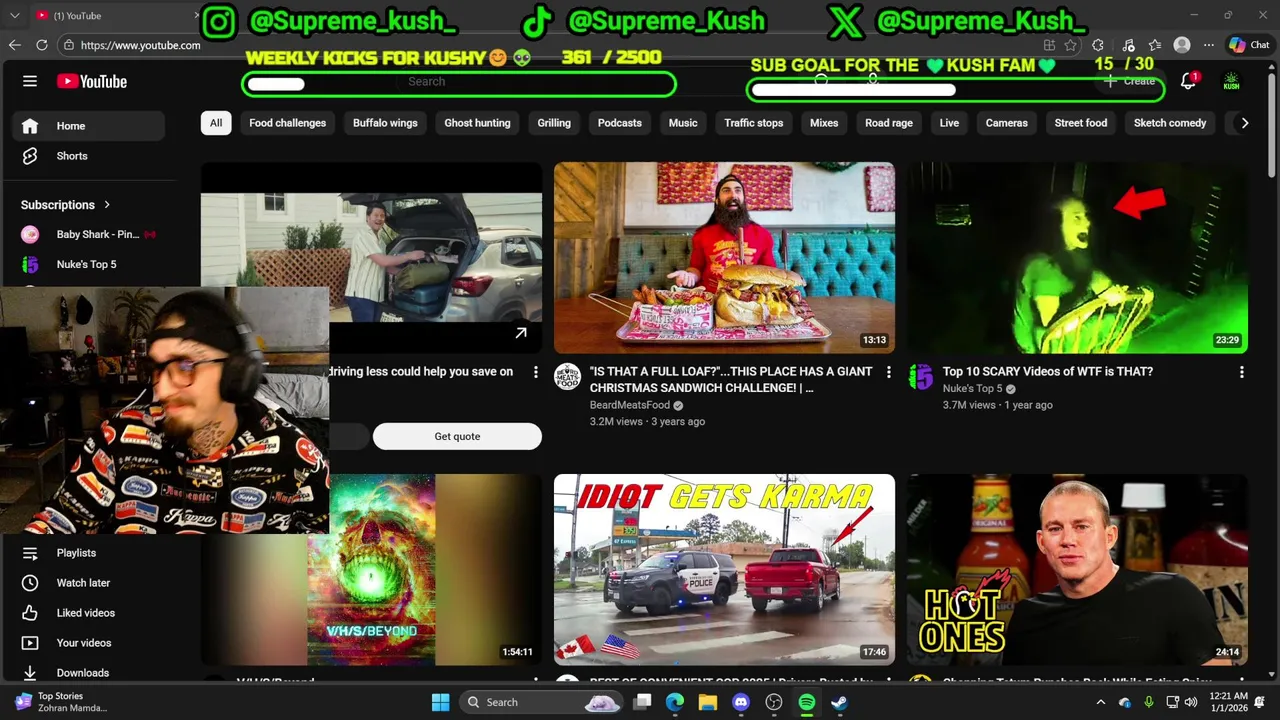Screen dimensions: 1280x720
Task: Click the taskbar Search box
Action: click(x=543, y=702)
